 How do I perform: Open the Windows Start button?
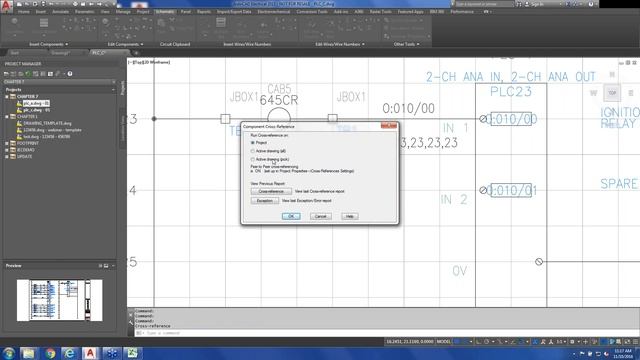pos(9,353)
